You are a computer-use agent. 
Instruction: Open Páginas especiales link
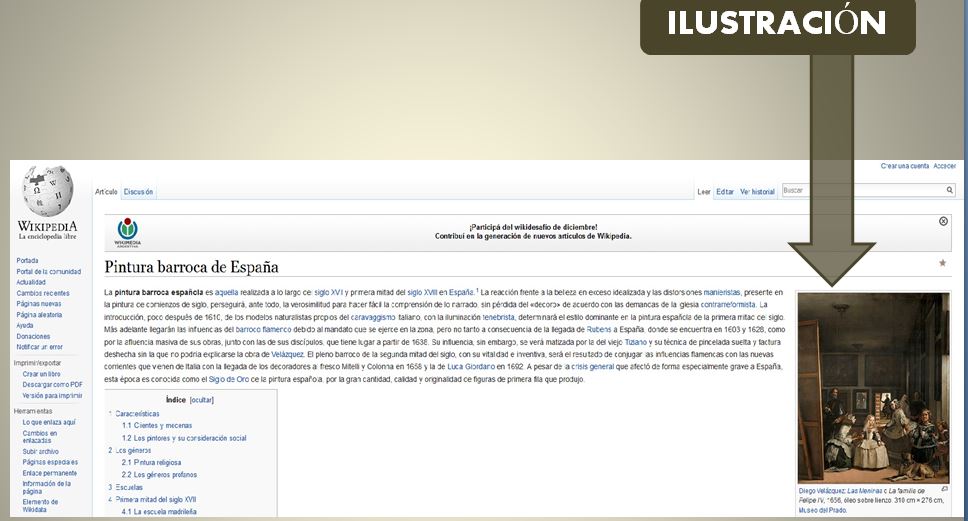pyautogui.click(x=50, y=462)
